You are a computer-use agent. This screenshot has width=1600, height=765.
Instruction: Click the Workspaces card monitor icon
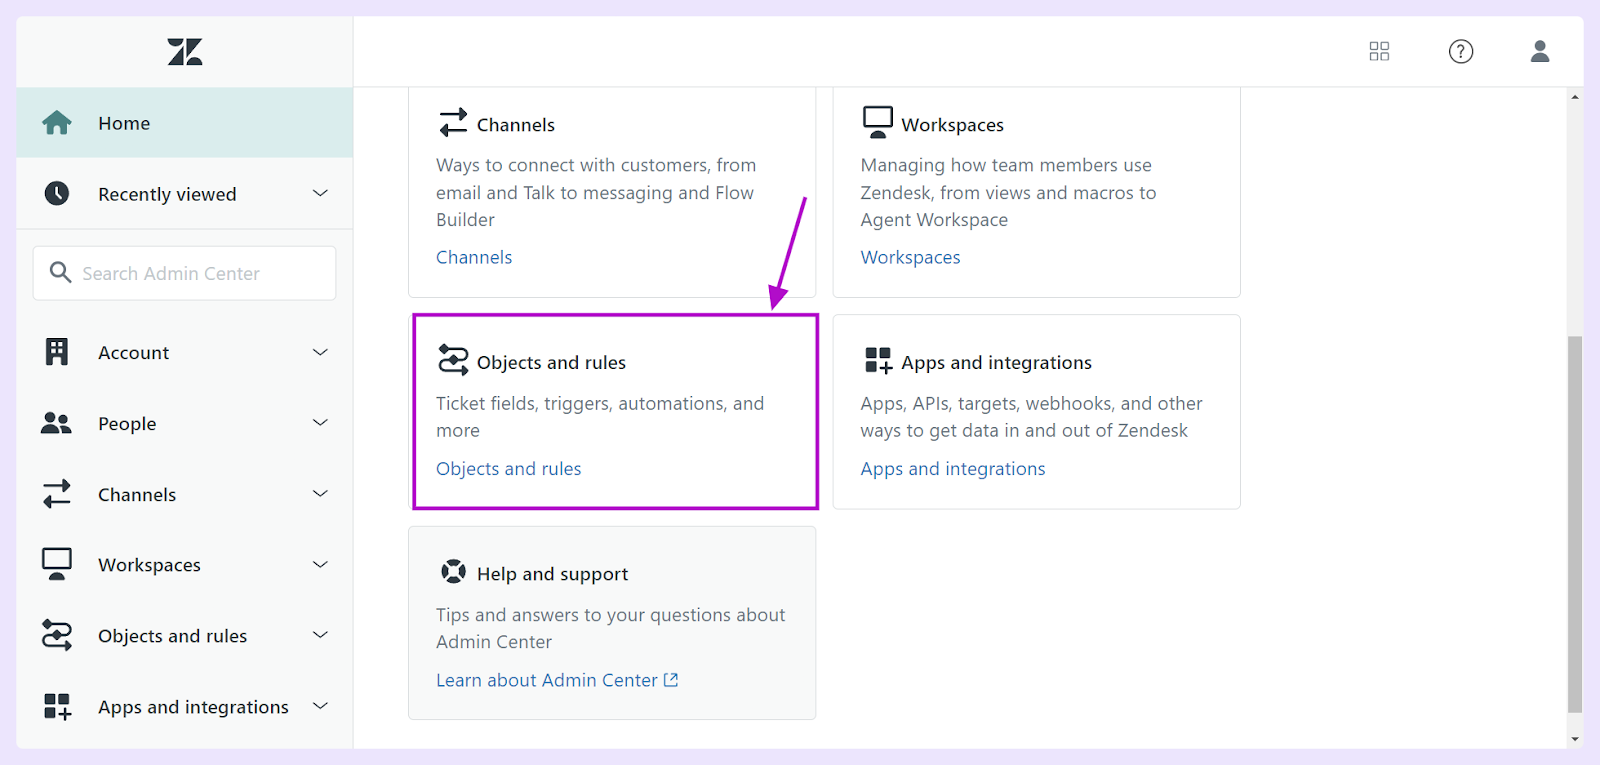pos(878,122)
